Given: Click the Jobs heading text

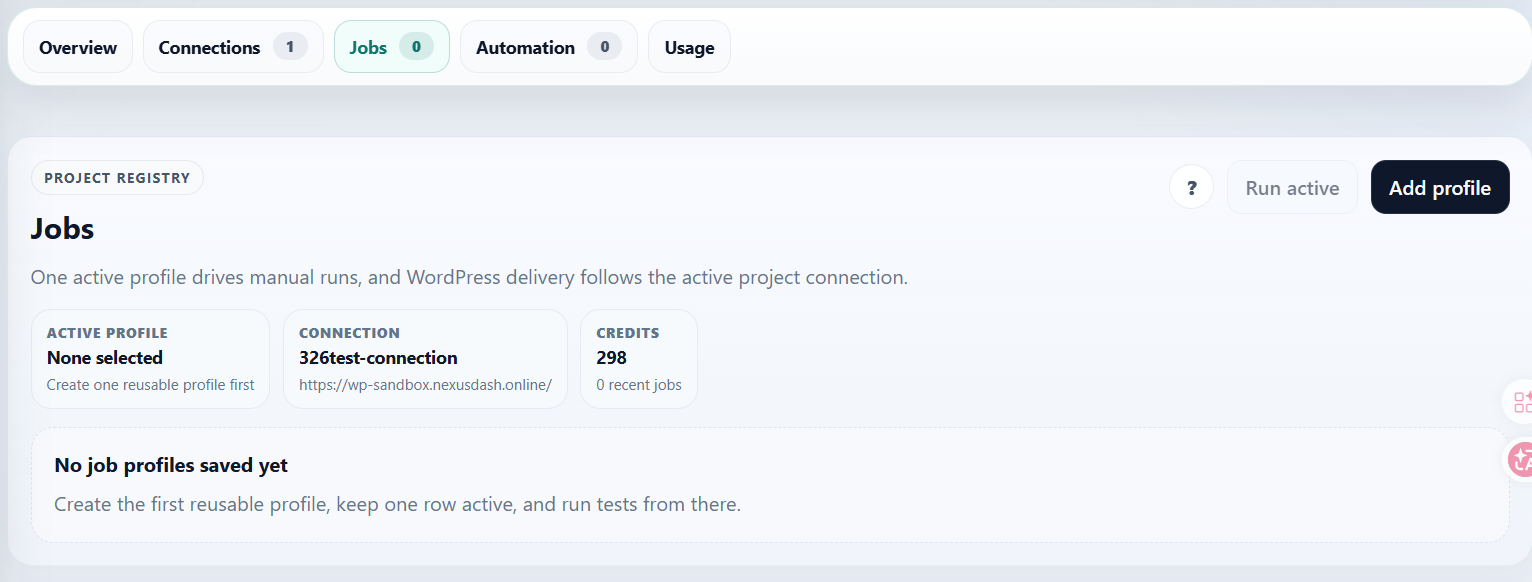Looking at the screenshot, I should (62, 229).
